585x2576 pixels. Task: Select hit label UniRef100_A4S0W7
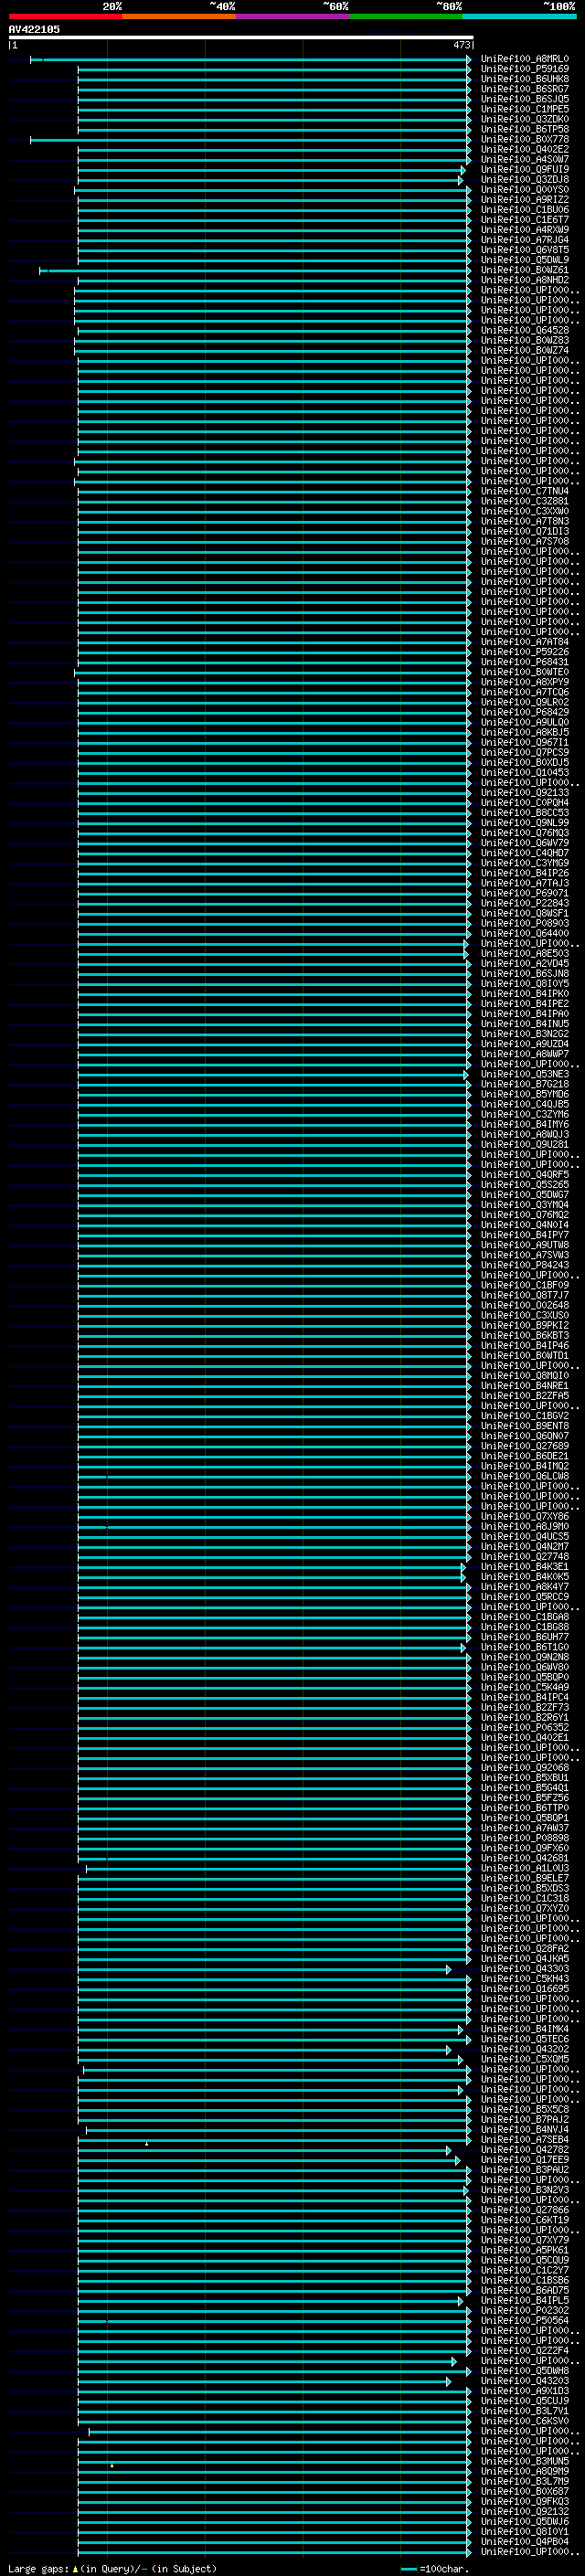(x=524, y=159)
